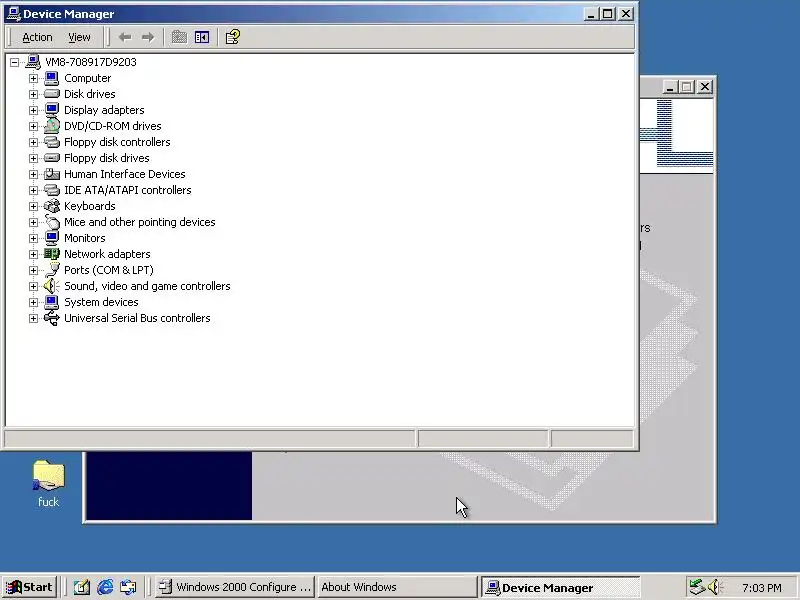Select the VM8-708917D9203 root label
Screen dimensions: 800x600
(x=91, y=62)
